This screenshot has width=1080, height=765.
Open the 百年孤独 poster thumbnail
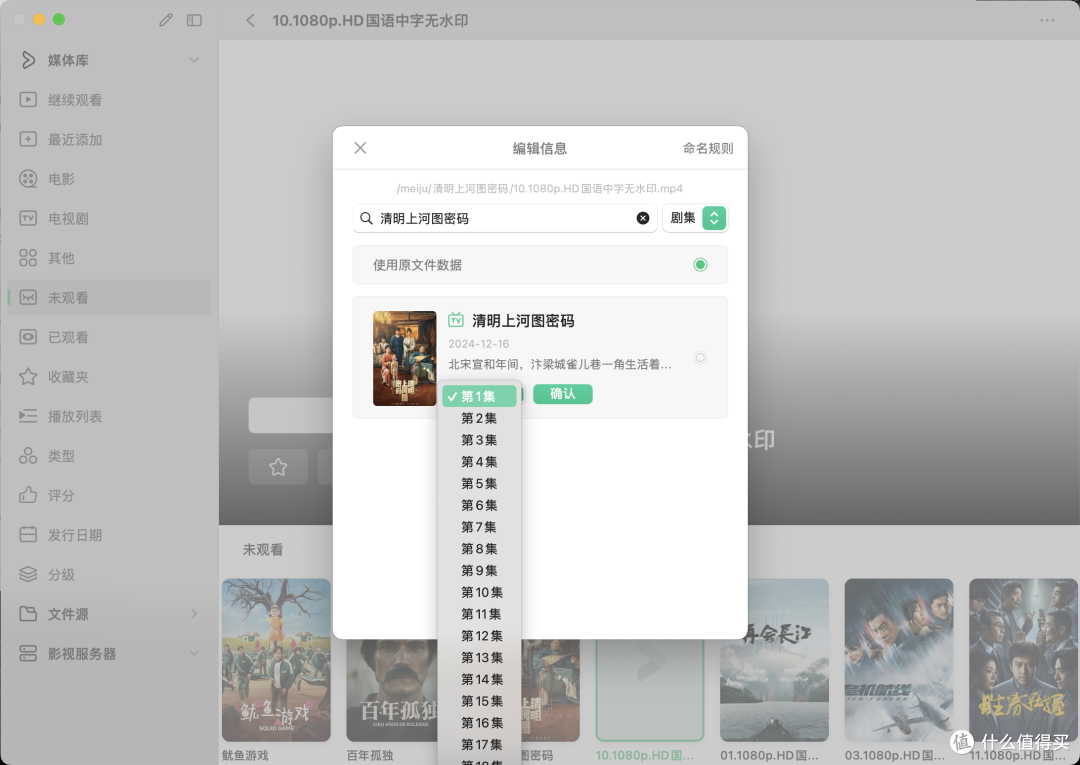coord(391,691)
